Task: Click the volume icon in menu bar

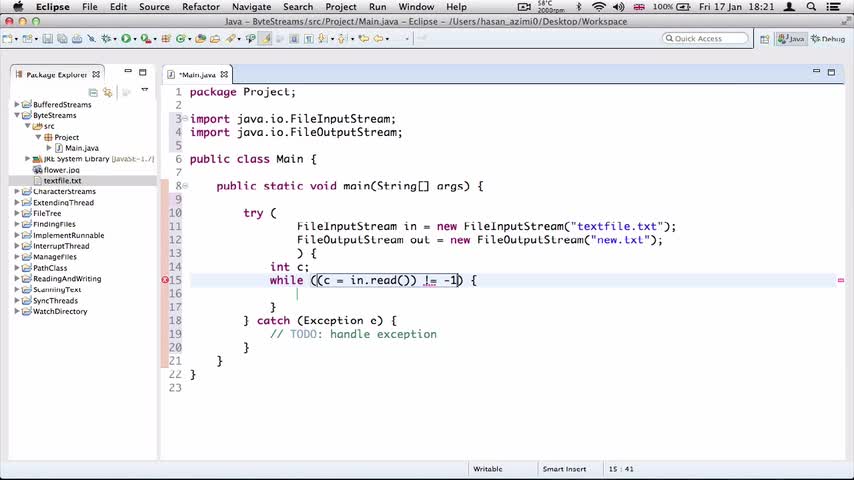Action: [619, 7]
